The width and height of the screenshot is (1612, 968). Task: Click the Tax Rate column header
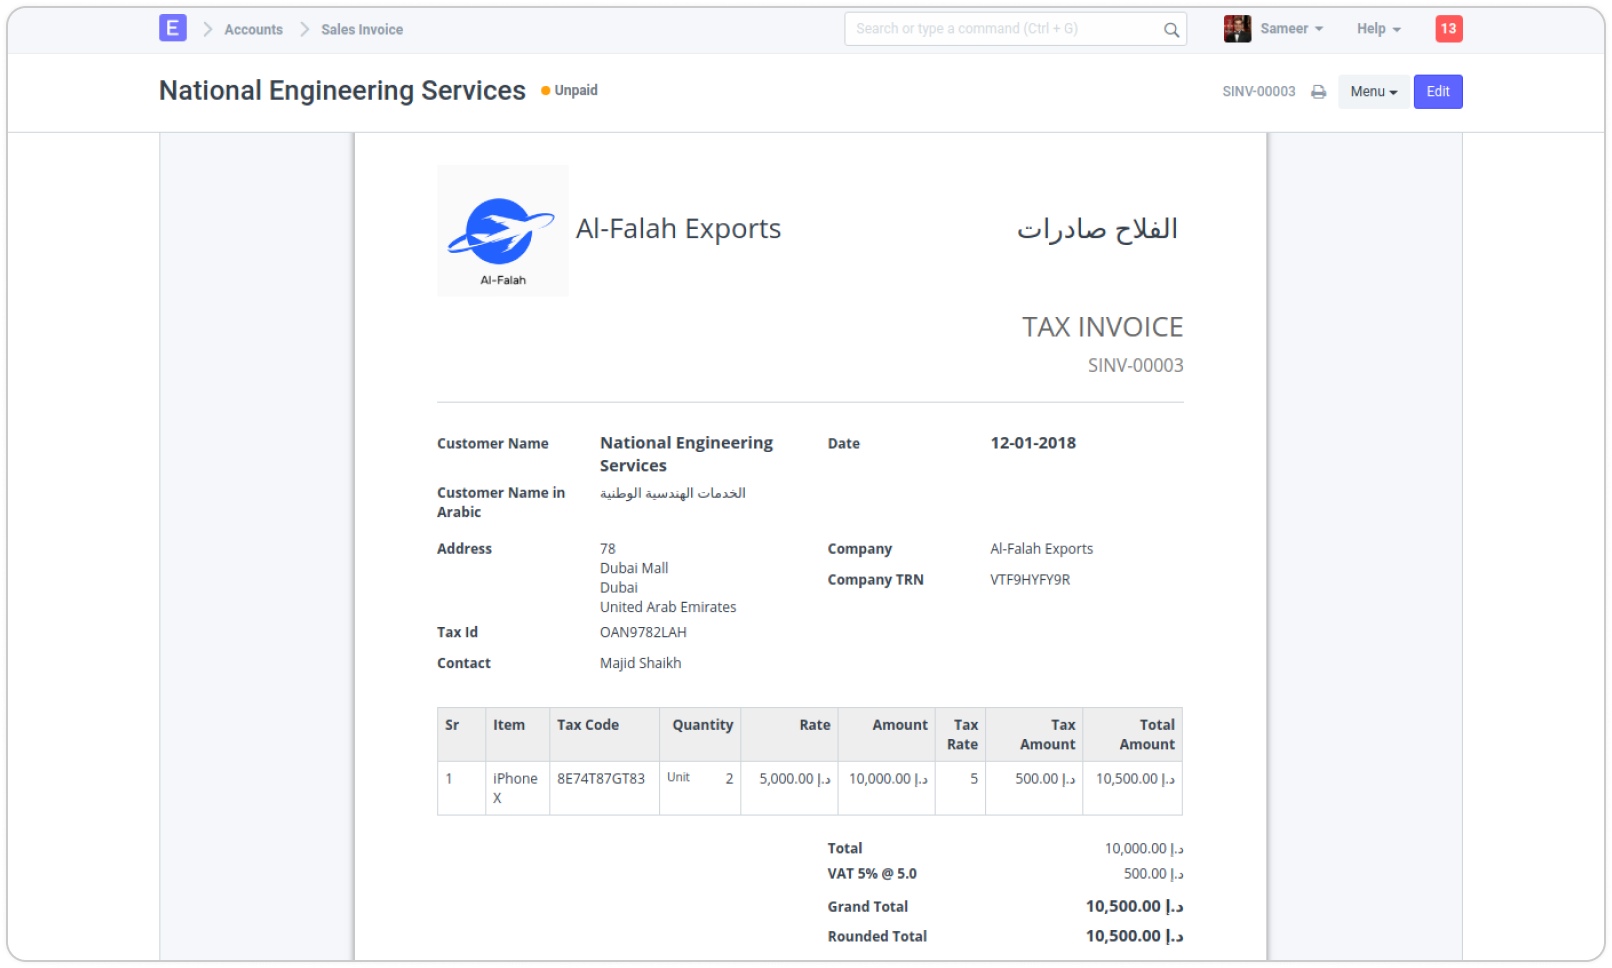(962, 735)
